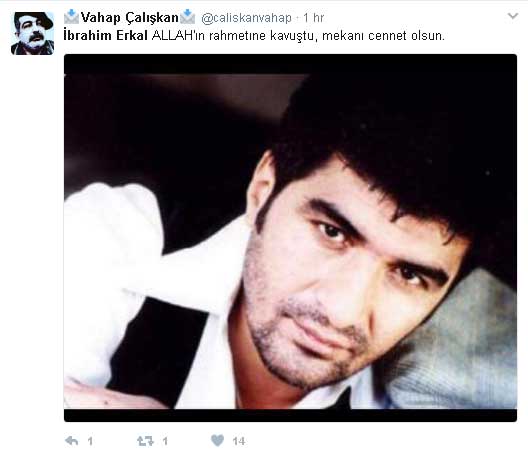
Task: Open Vahap Çalışkan's profile avatar
Action: tap(32, 33)
